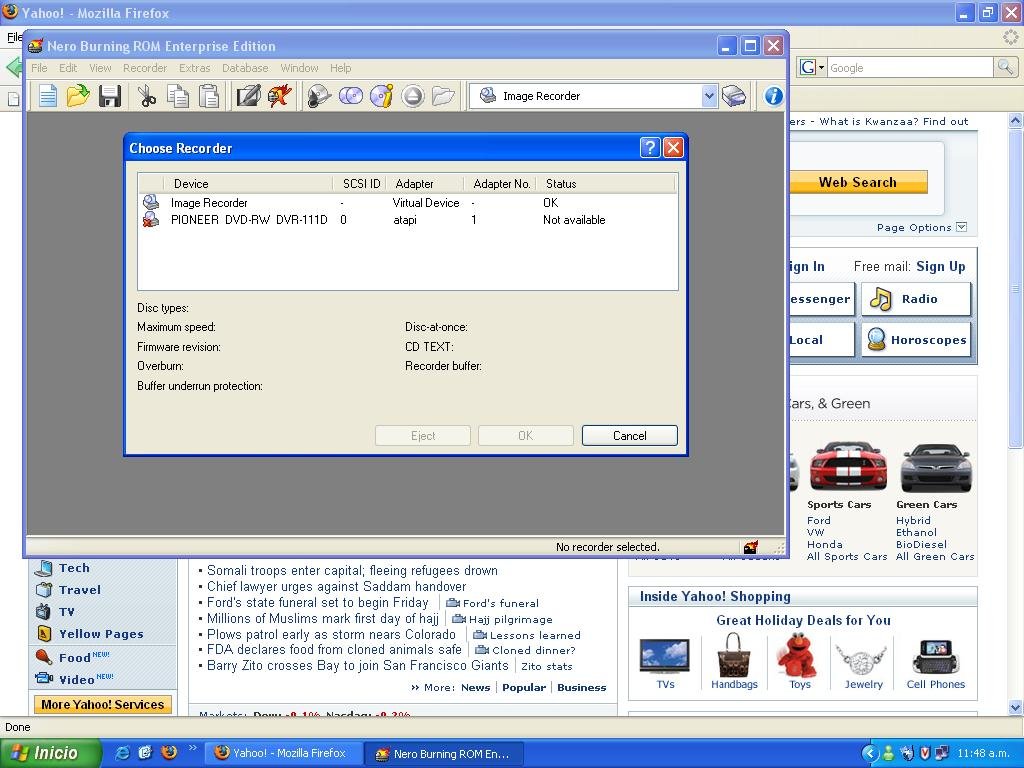Click the Travel suitcase icon in Yahoo sidebar
The image size is (1024, 768).
[44, 590]
